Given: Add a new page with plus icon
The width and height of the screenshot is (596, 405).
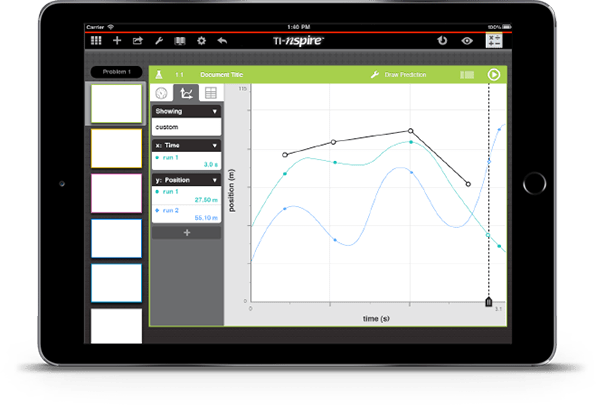Looking at the screenshot, I should coord(117,40).
